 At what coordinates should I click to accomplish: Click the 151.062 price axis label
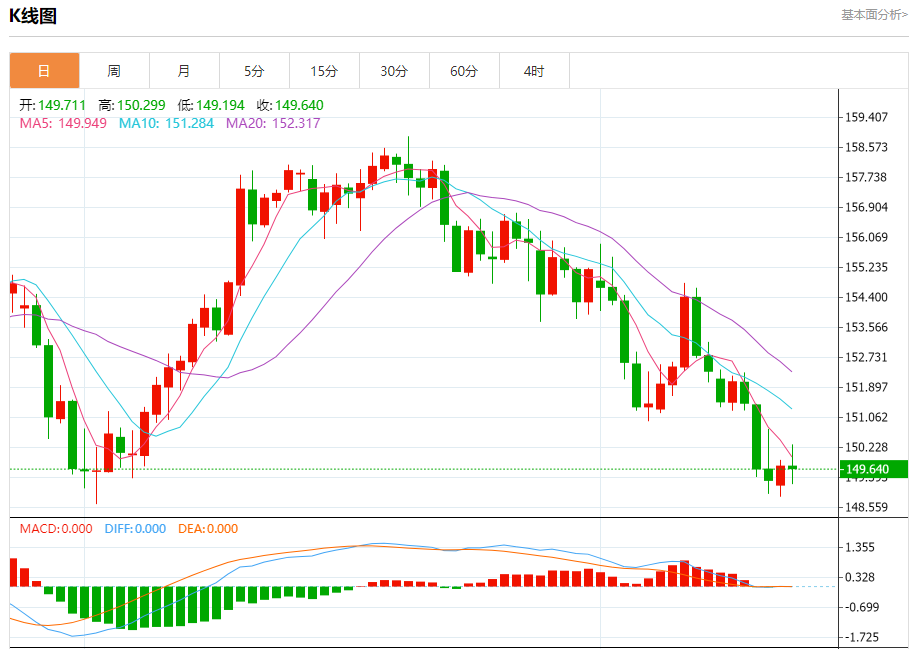pos(866,417)
